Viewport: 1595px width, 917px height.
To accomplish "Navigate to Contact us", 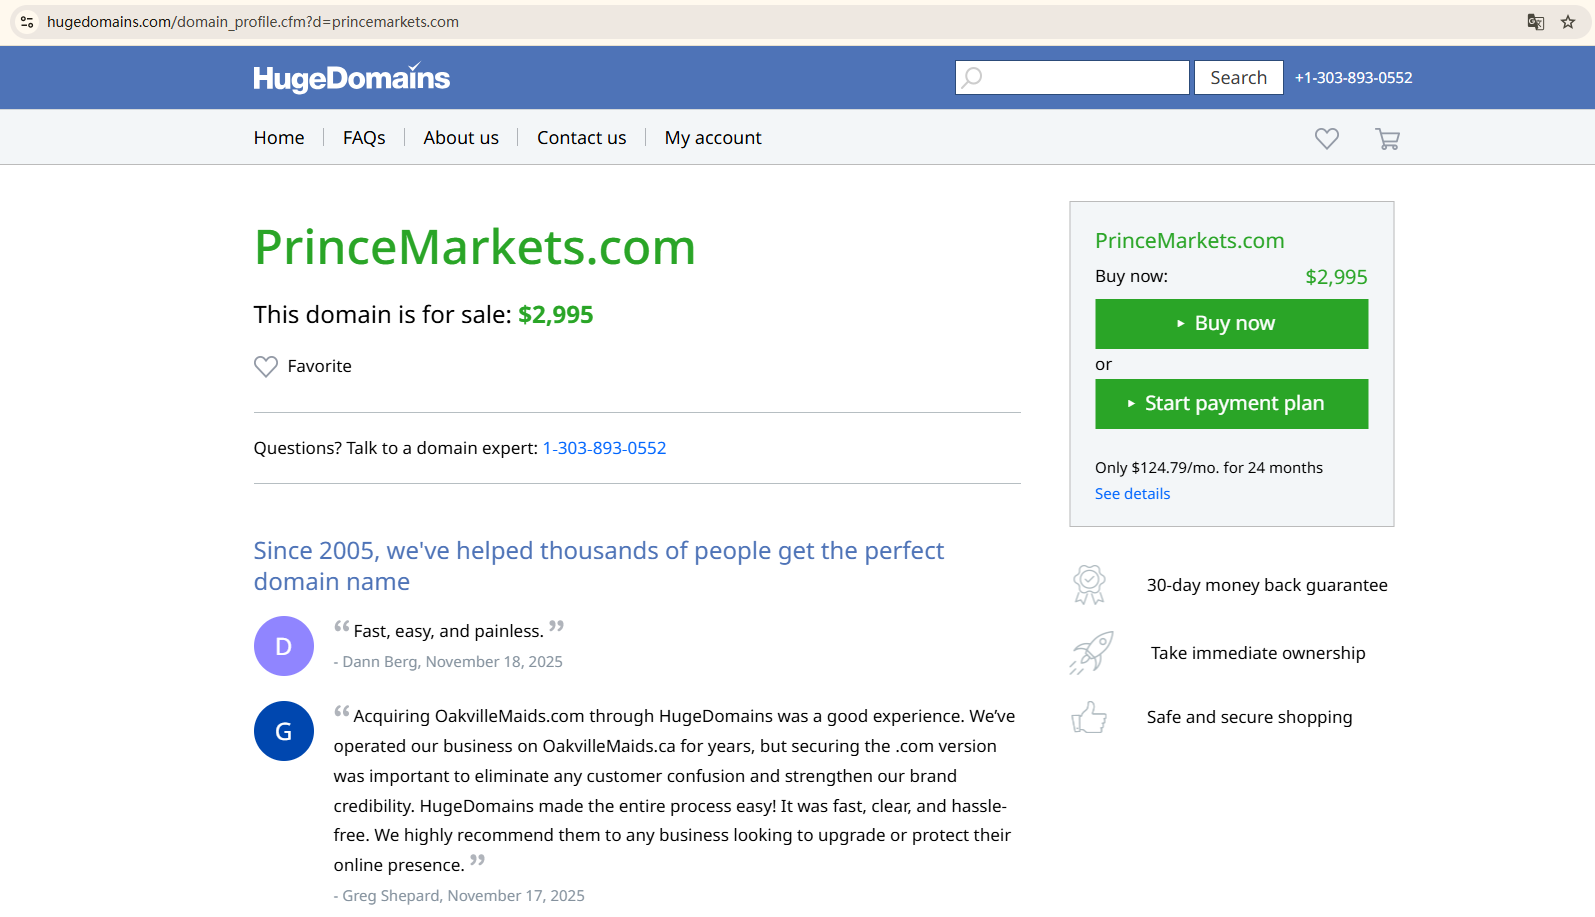I will point(581,138).
